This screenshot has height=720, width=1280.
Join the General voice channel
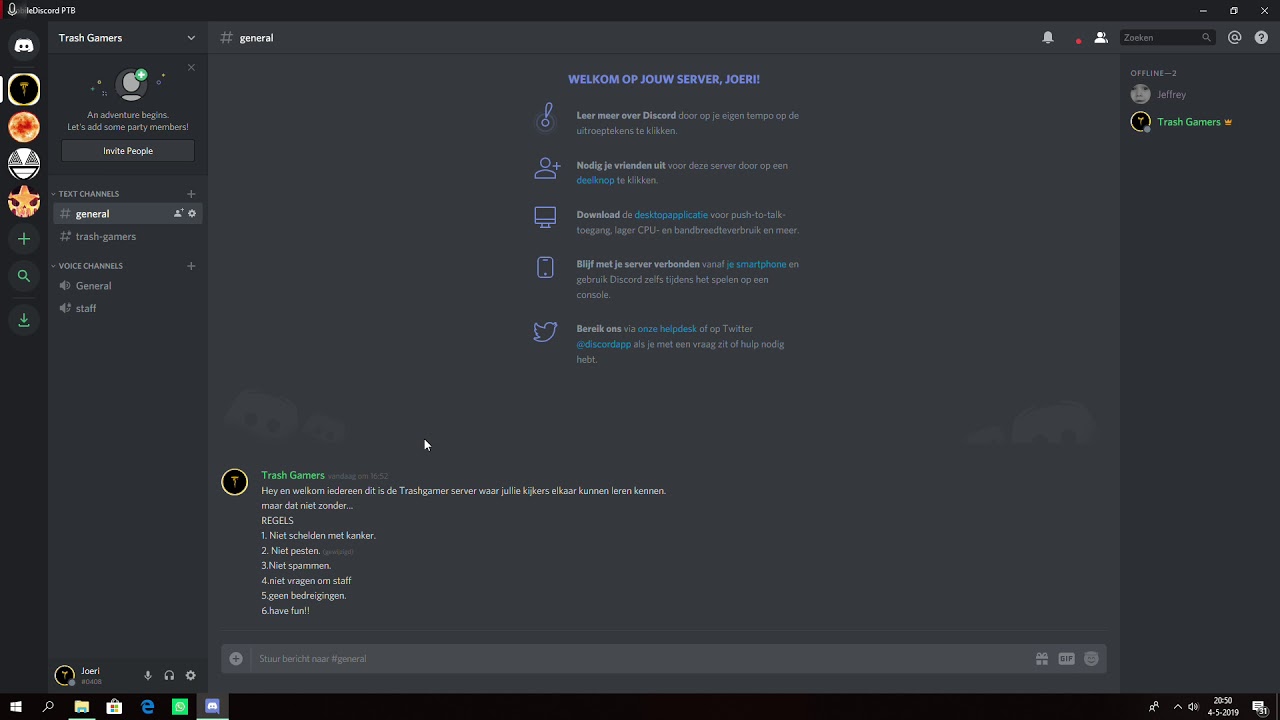[128, 286]
